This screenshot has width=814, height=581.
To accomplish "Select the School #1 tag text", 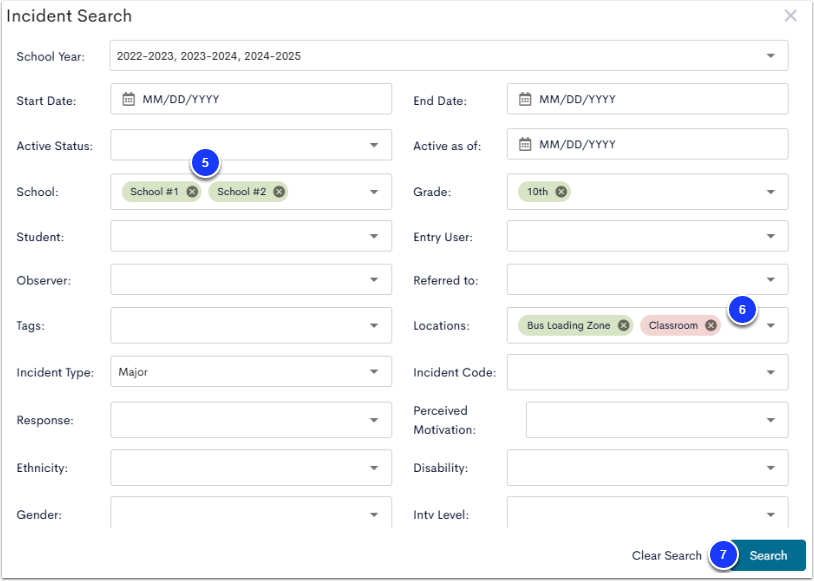I will [x=154, y=192].
